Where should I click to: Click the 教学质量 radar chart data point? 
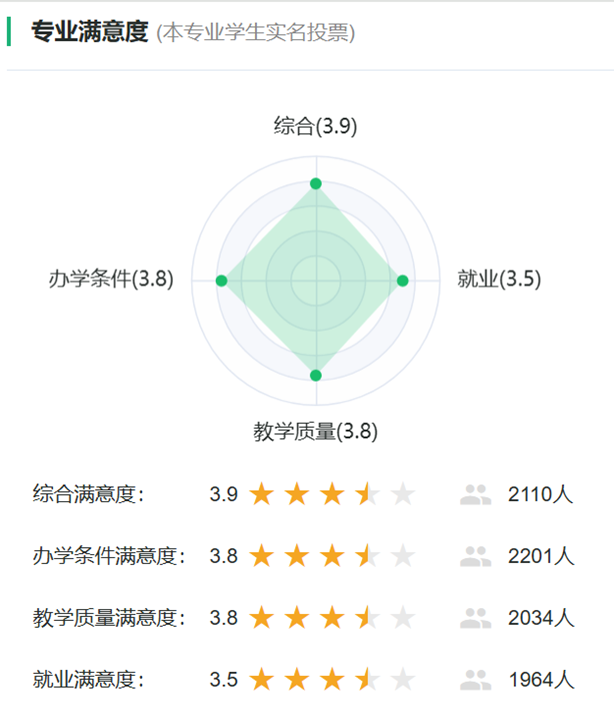point(316,375)
